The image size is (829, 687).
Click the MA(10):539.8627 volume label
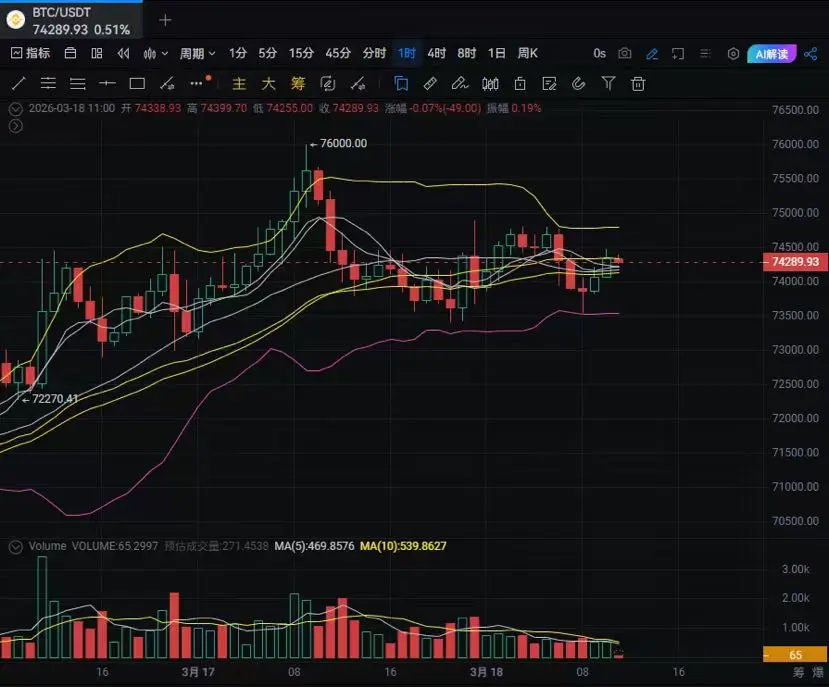403,546
